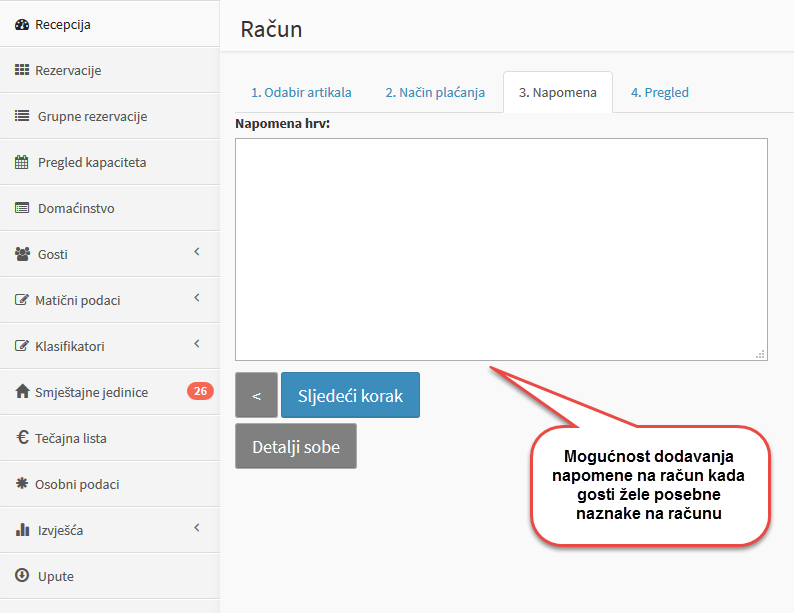This screenshot has width=794, height=613.
Task: Click the back arrow button
Action: tap(256, 395)
